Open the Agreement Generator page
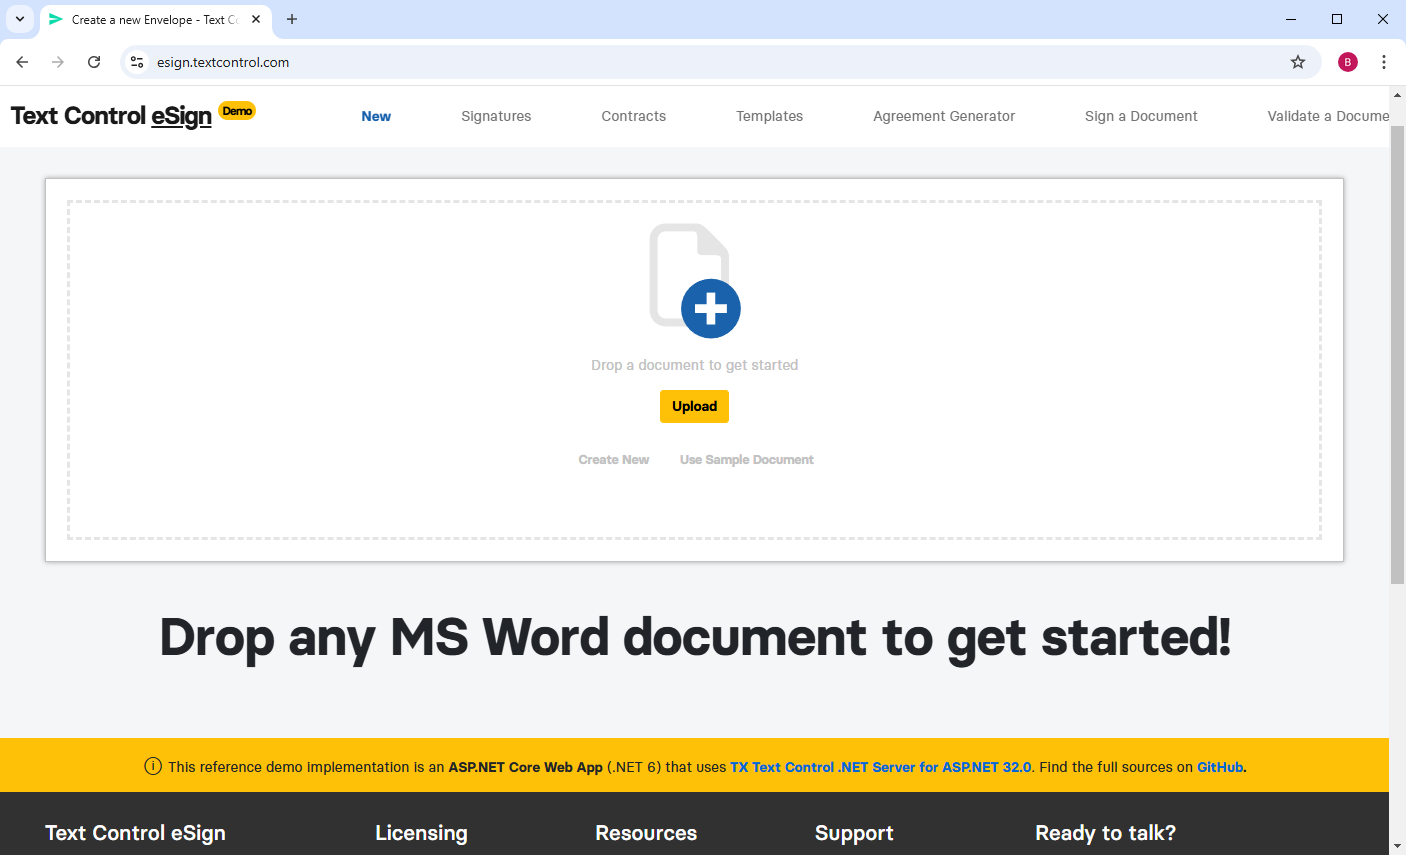This screenshot has height=855, width=1406. (944, 116)
